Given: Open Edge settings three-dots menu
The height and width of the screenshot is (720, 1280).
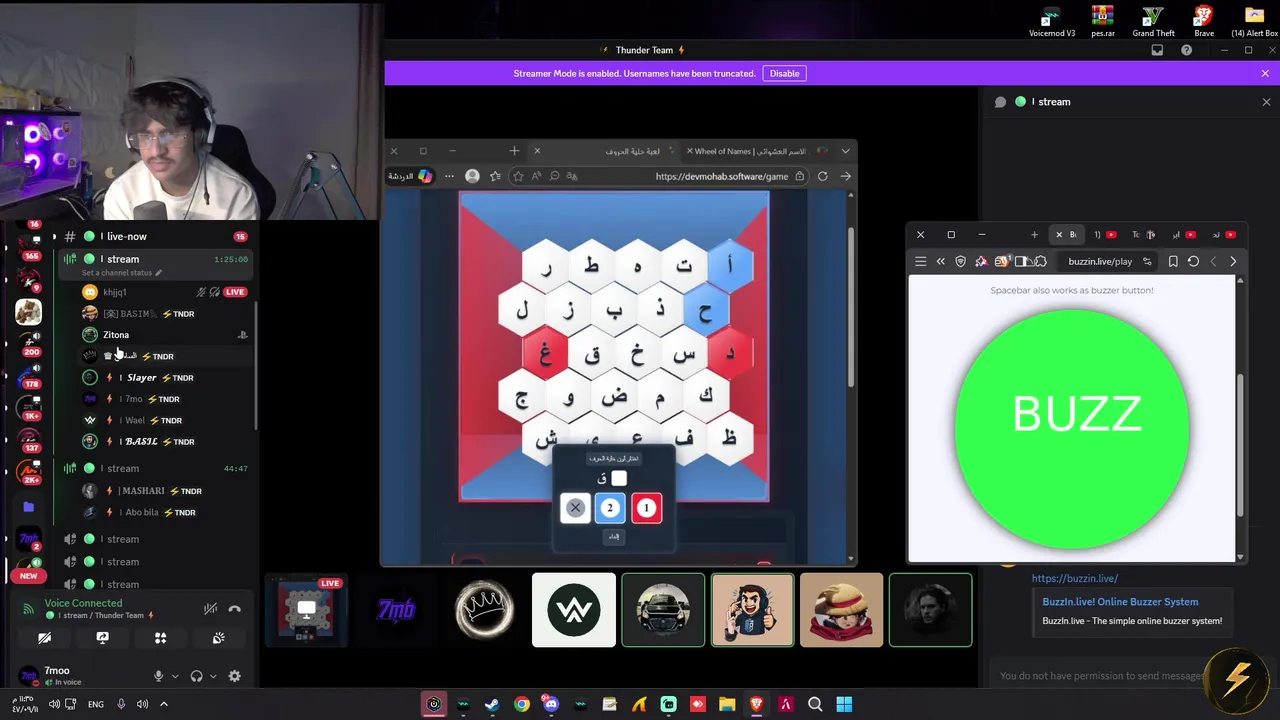Looking at the screenshot, I should coord(449,176).
